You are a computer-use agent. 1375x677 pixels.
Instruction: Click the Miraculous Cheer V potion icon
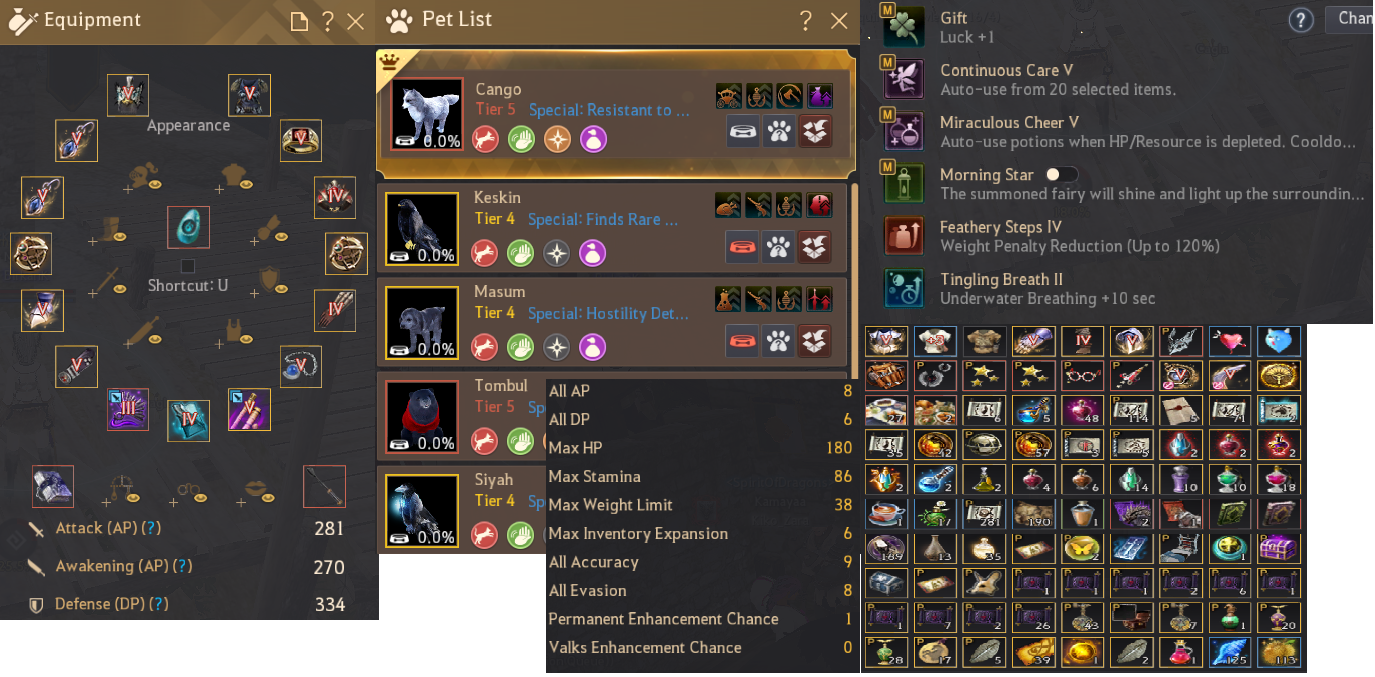[x=904, y=131]
